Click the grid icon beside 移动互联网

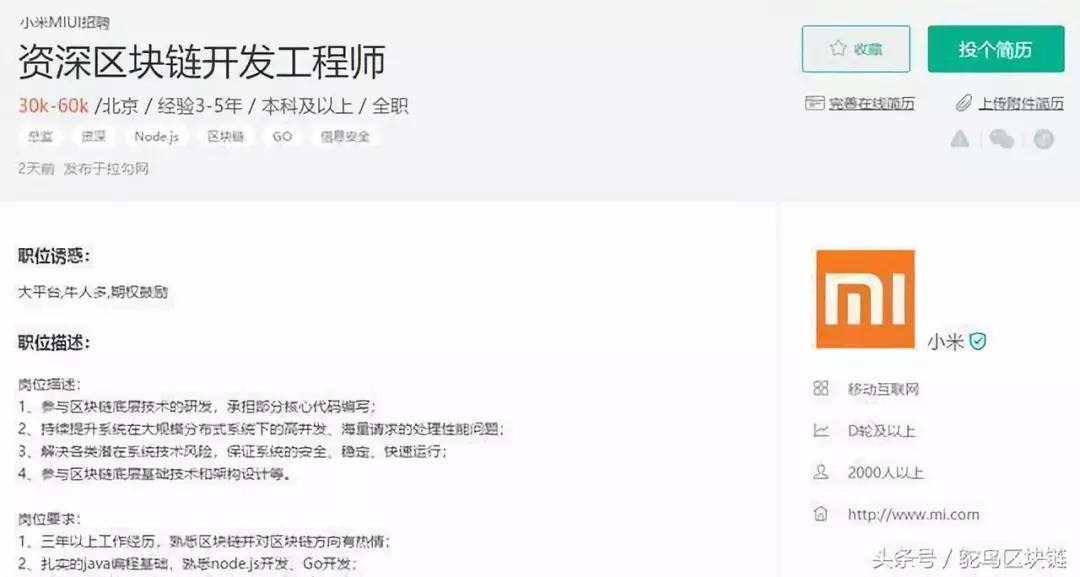coord(820,388)
